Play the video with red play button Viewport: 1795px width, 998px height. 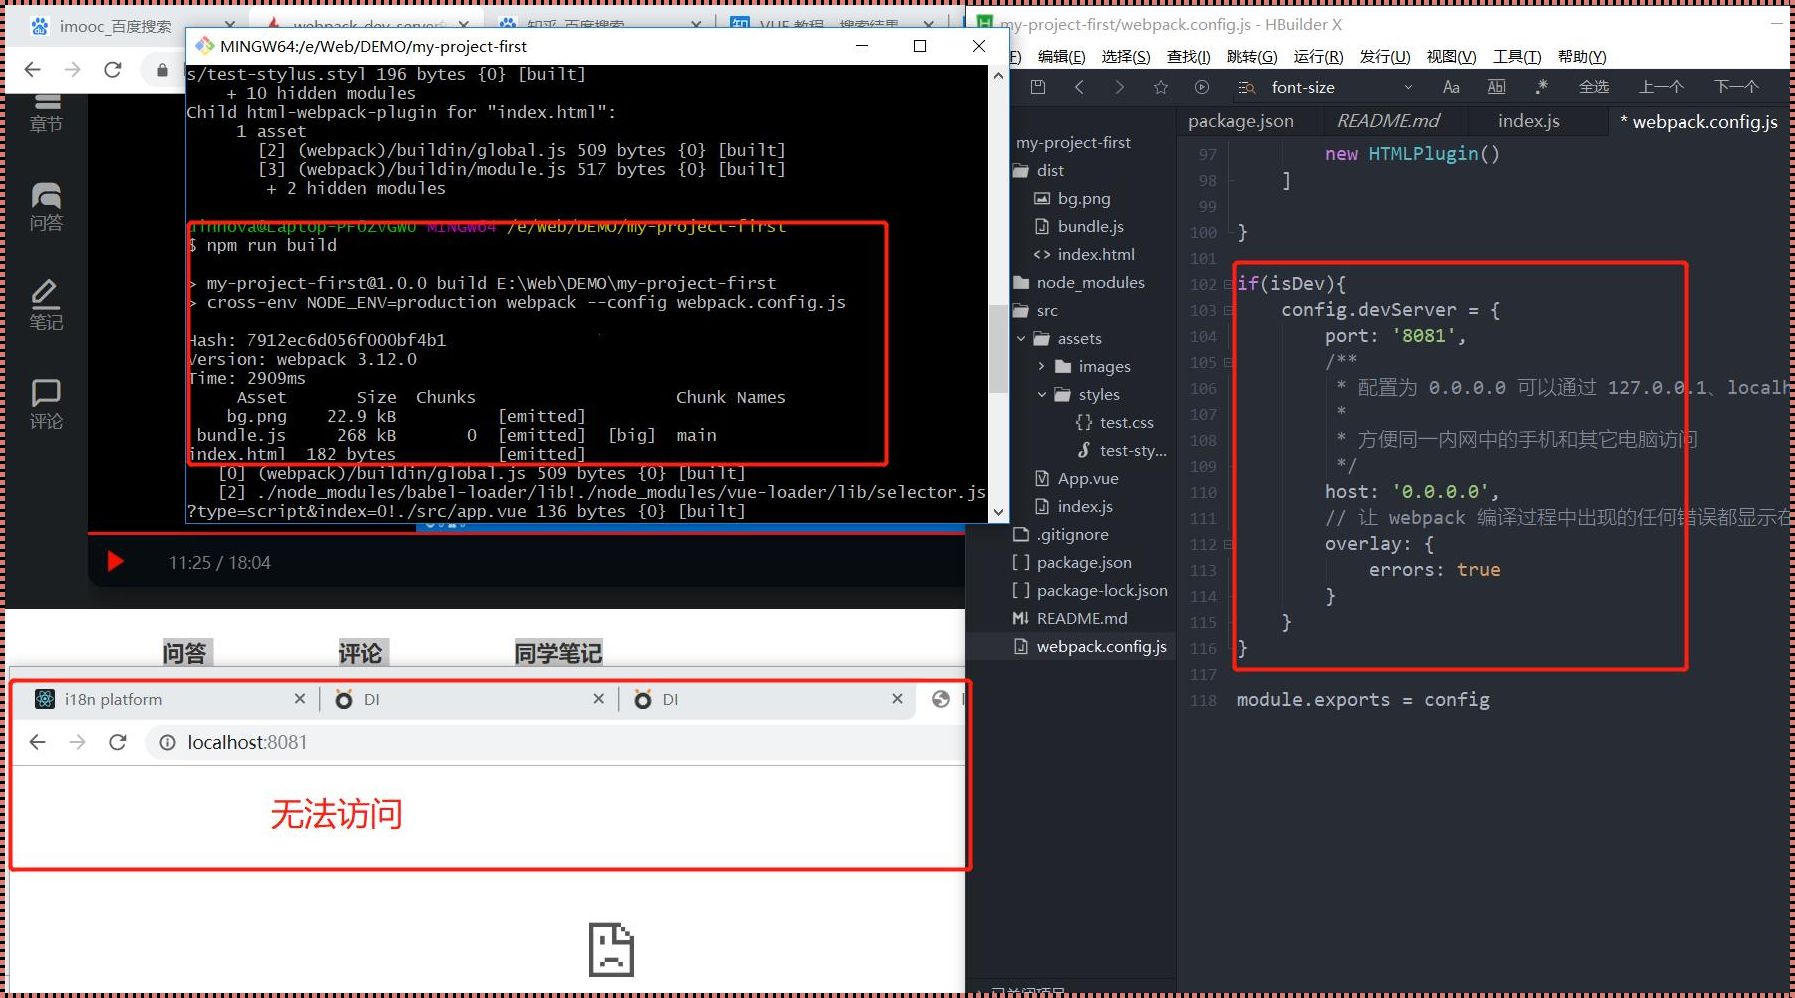pyautogui.click(x=115, y=561)
